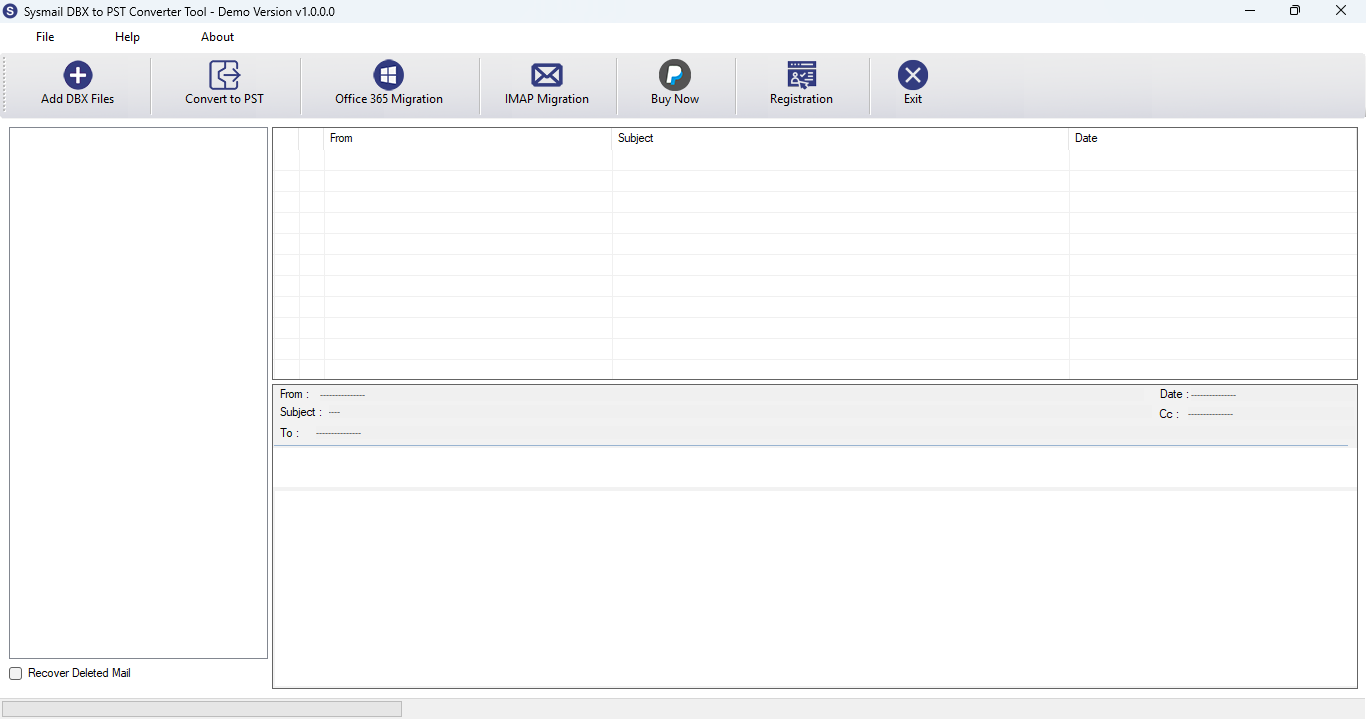Click the Exit toolbar icon

click(x=913, y=75)
